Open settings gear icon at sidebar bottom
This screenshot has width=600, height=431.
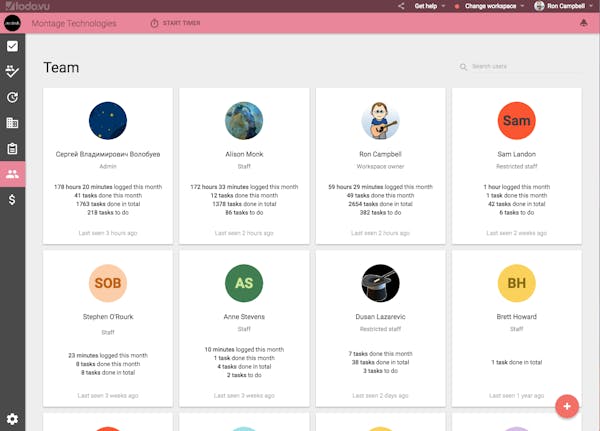12,419
